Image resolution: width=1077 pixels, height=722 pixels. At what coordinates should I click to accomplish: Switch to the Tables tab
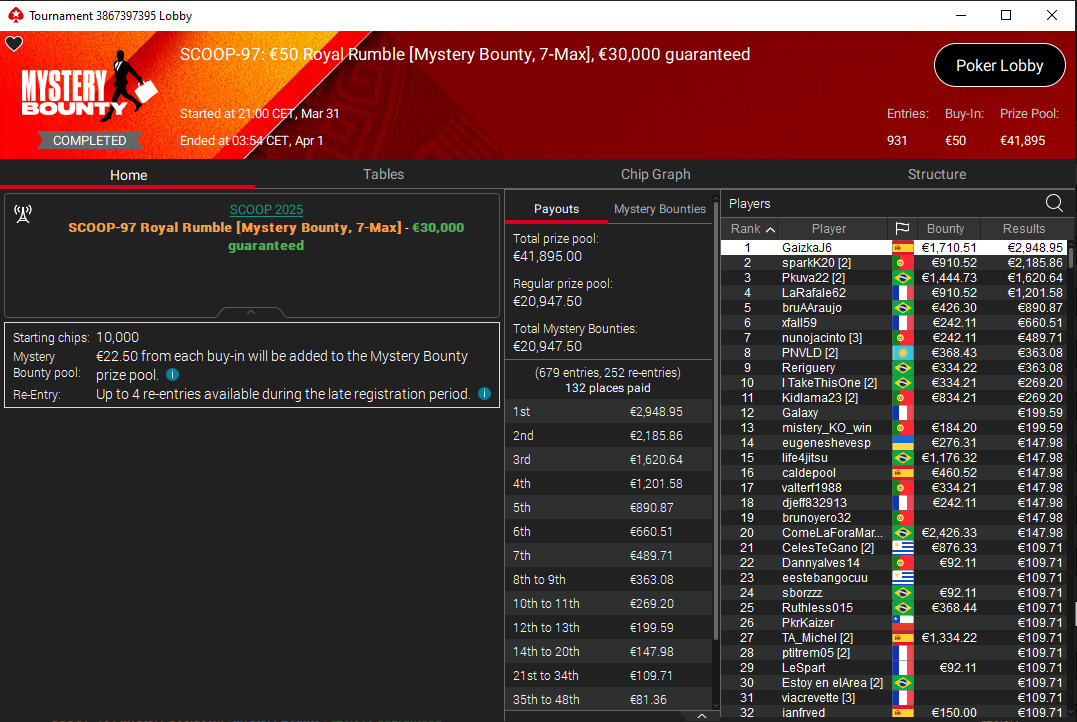(x=383, y=174)
